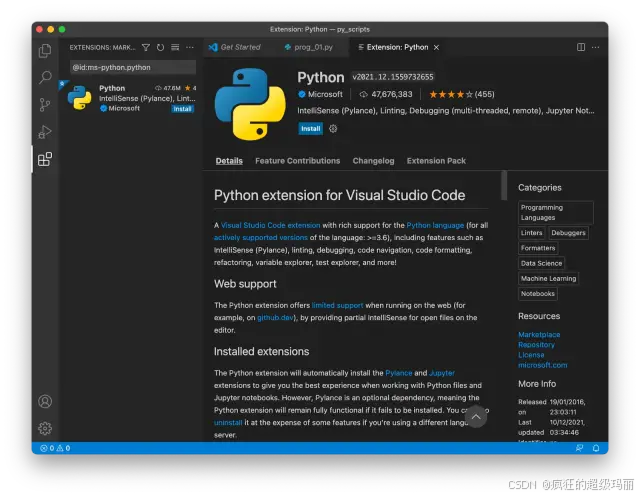Viewport: 640px width, 496px height.
Task: Click the star rating (455)
Action: point(462,95)
